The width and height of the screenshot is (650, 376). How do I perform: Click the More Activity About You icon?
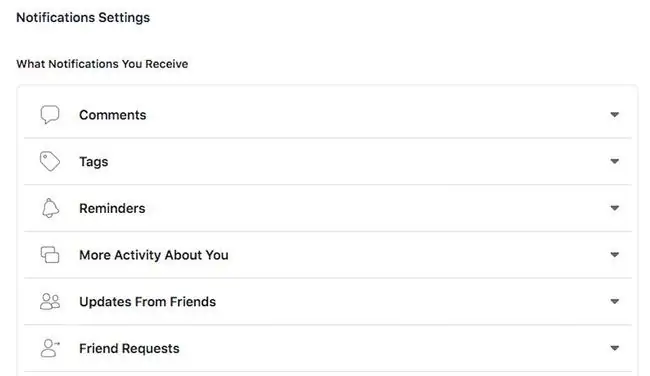tap(50, 255)
